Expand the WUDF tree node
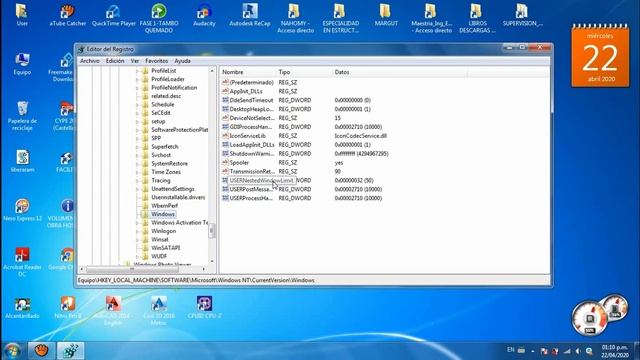 (137, 257)
